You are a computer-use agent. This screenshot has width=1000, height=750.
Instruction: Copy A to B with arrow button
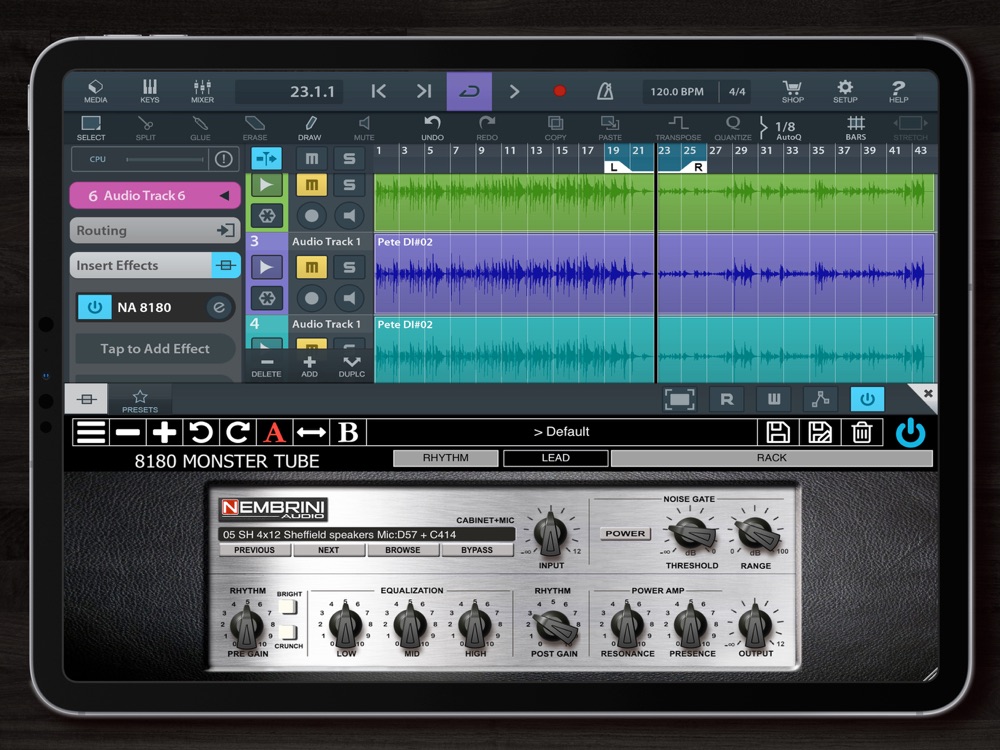click(x=311, y=432)
